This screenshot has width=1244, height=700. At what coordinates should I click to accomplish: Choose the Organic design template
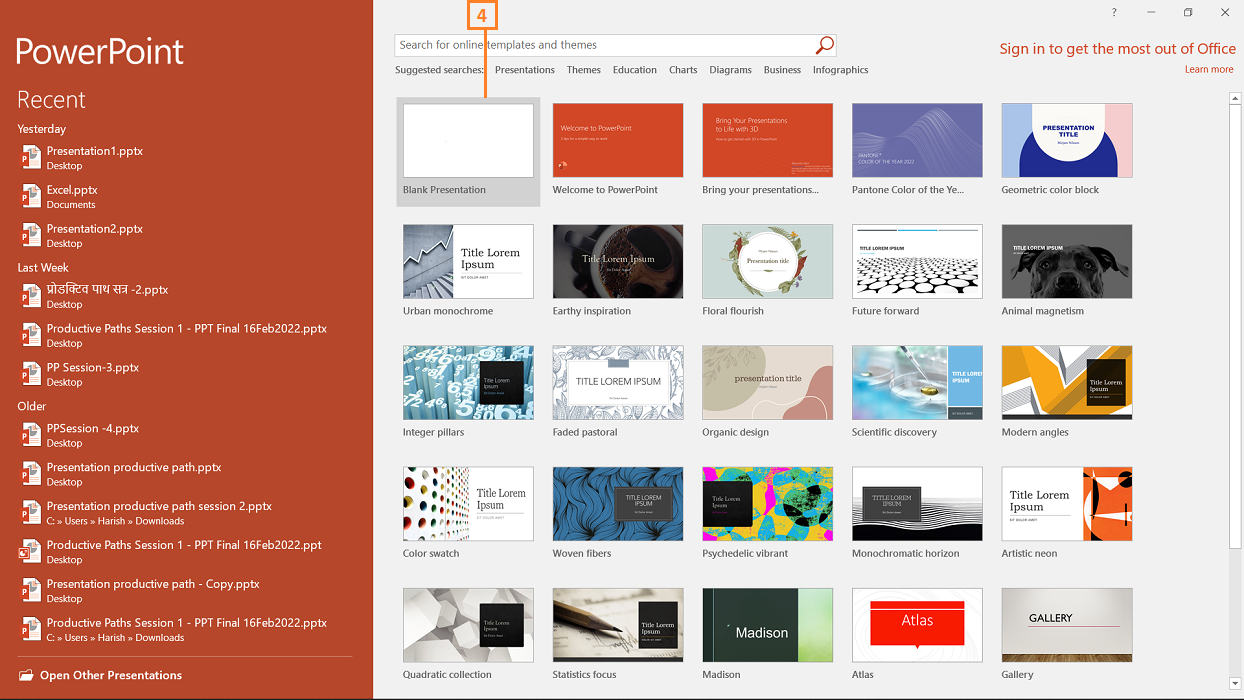tap(768, 383)
